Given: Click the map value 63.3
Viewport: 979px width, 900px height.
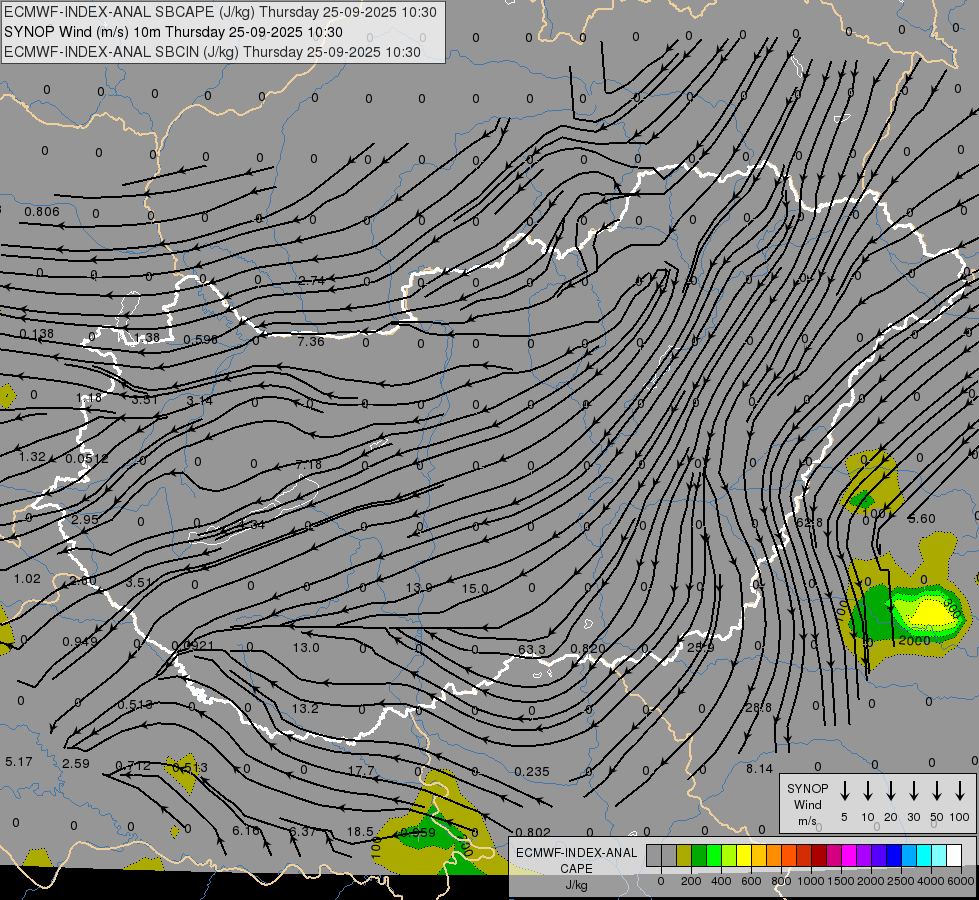Looking at the screenshot, I should (x=532, y=650).
